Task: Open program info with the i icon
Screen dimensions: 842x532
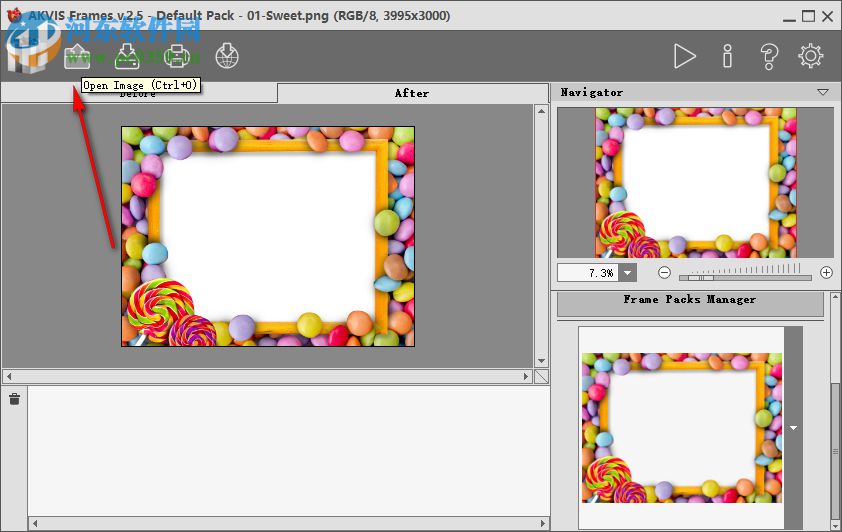Action: point(727,56)
